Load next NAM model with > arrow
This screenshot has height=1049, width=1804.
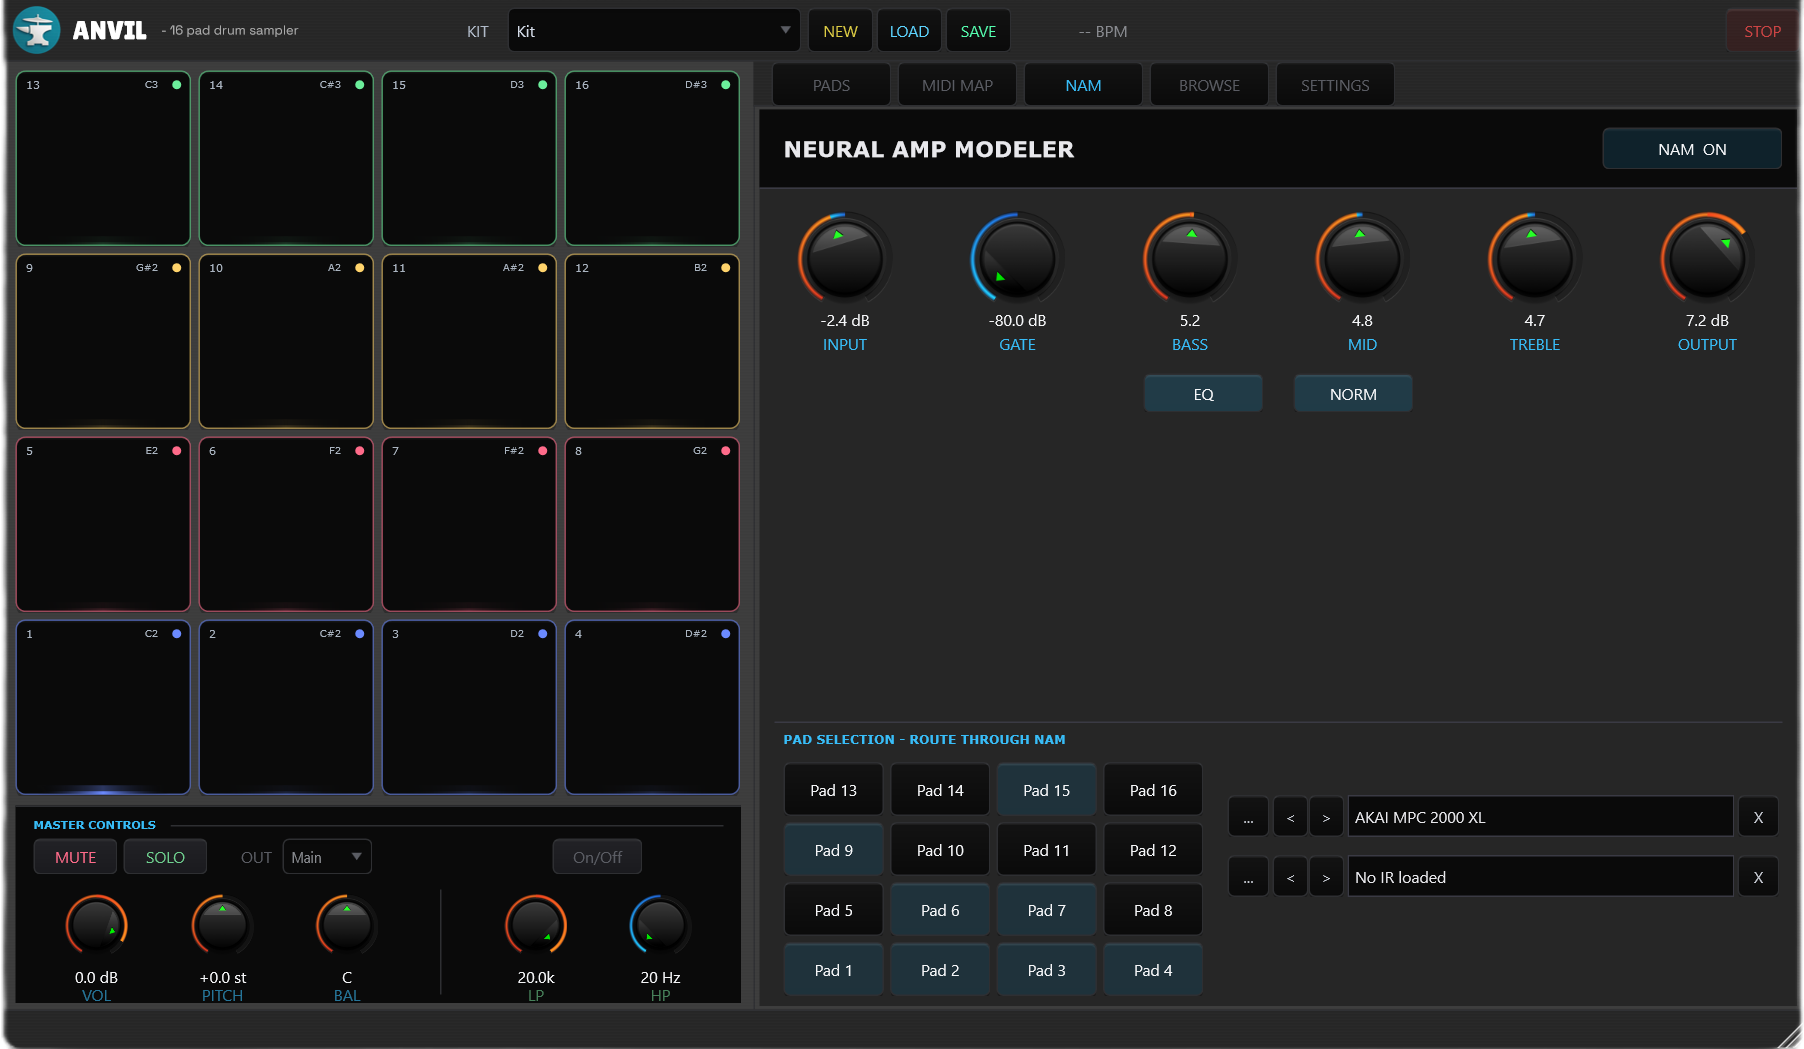click(x=1326, y=817)
